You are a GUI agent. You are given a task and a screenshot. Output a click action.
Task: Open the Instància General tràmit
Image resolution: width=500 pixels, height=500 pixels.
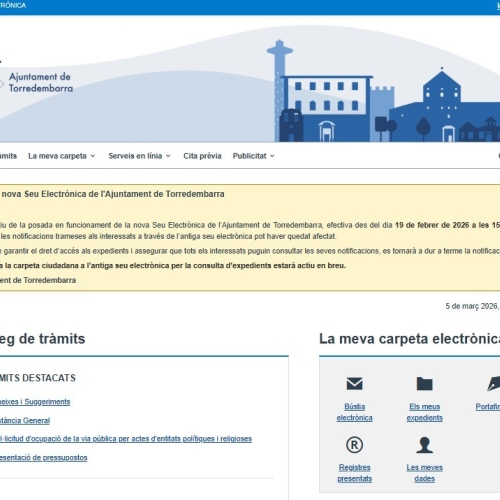(25, 421)
